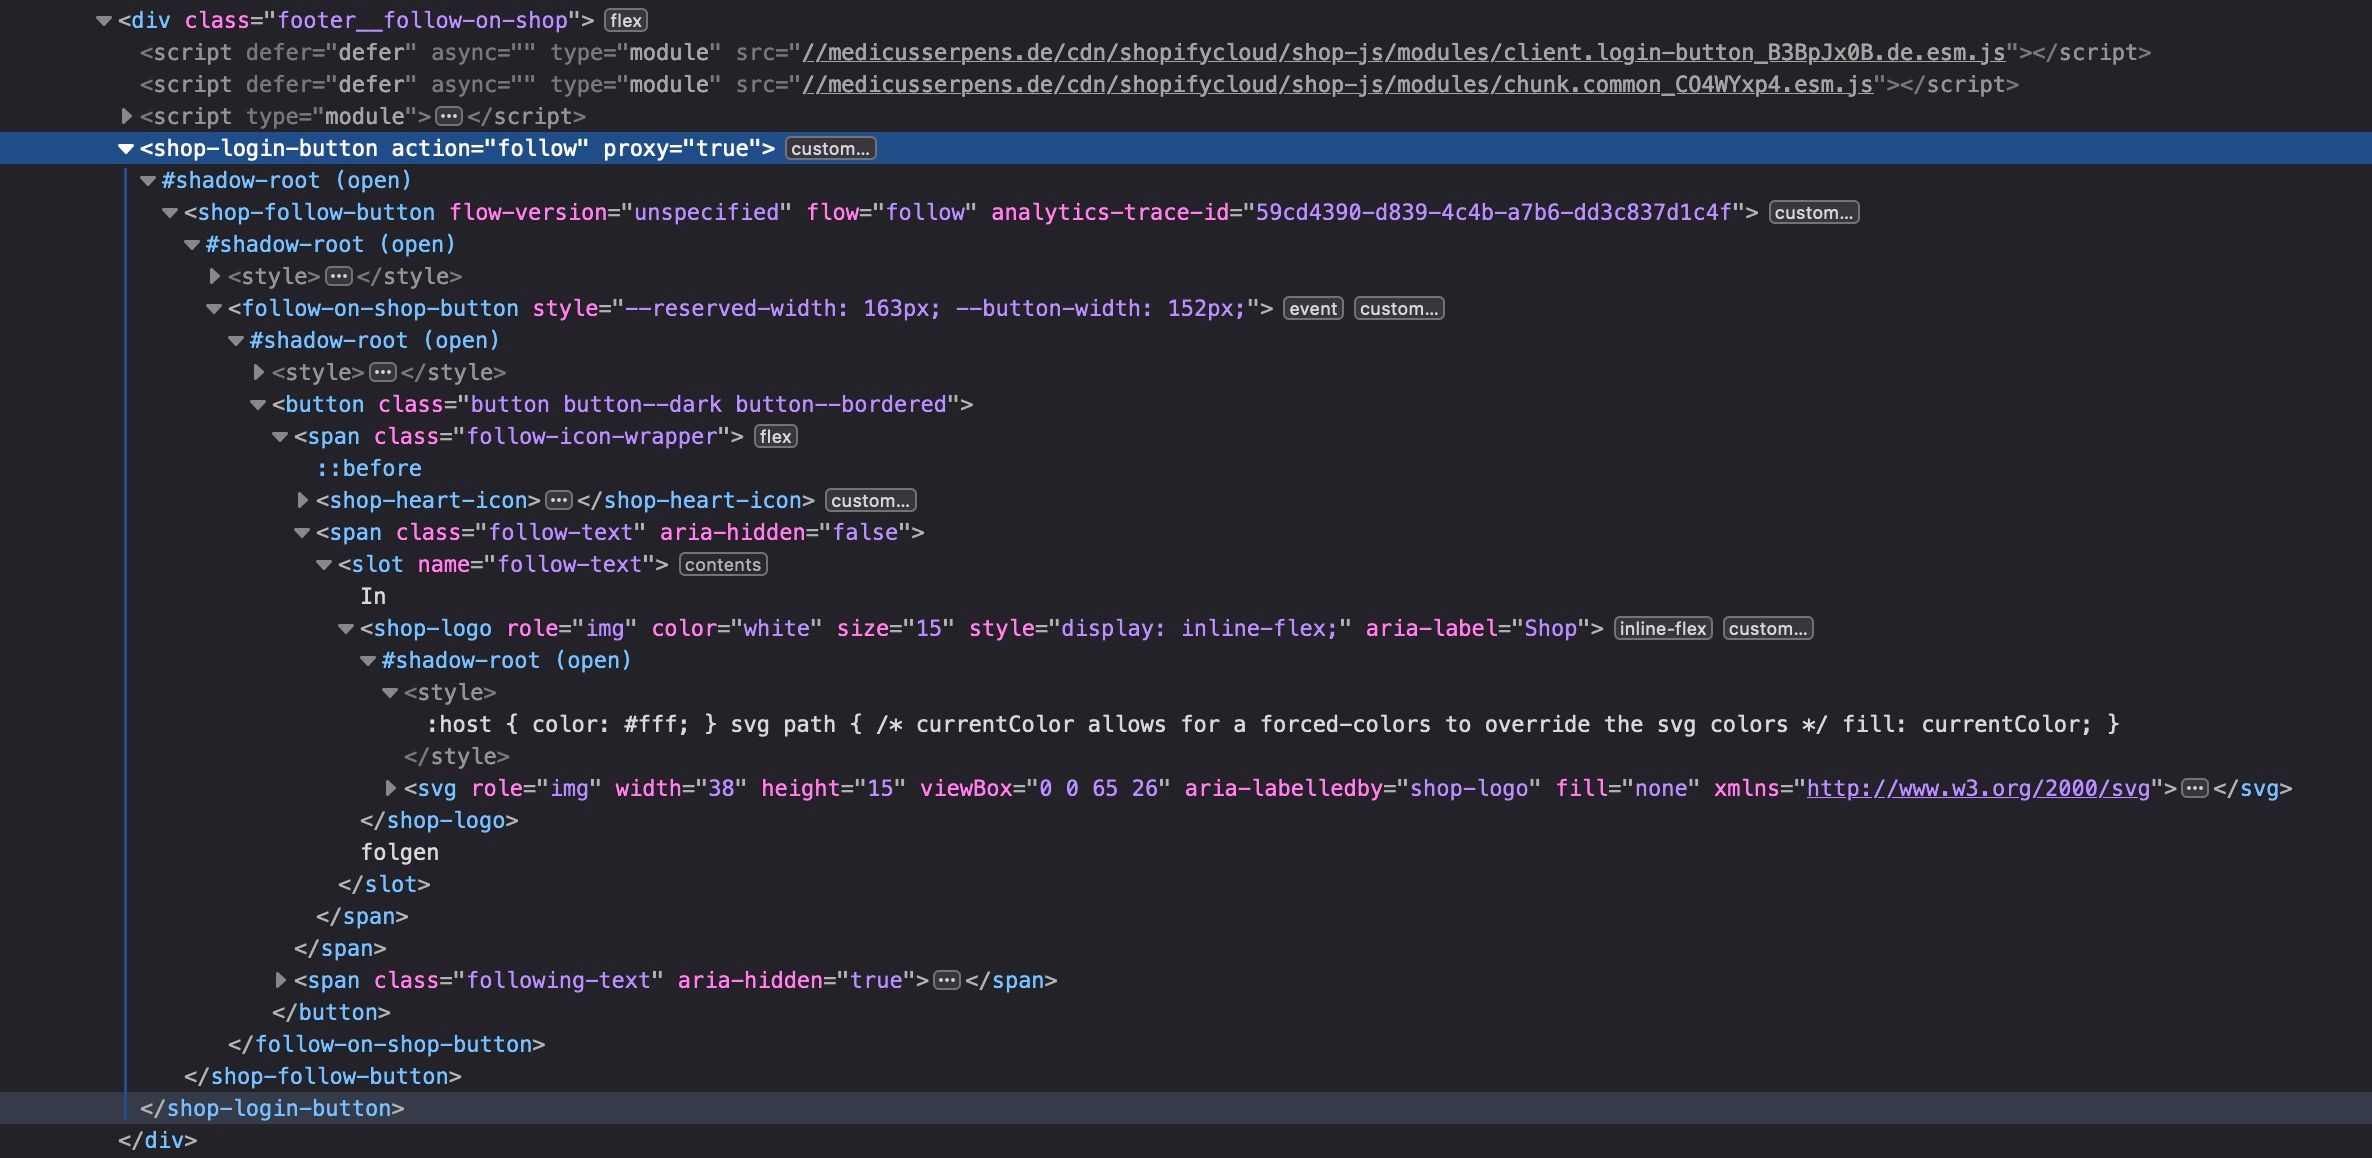Viewport: 2372px width, 1158px height.
Task: Collapse the shop-login-button element
Action: pos(126,148)
